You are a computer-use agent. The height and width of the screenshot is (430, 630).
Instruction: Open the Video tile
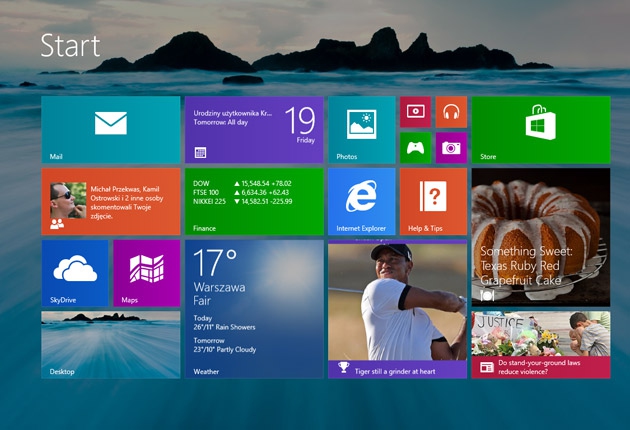(416, 112)
